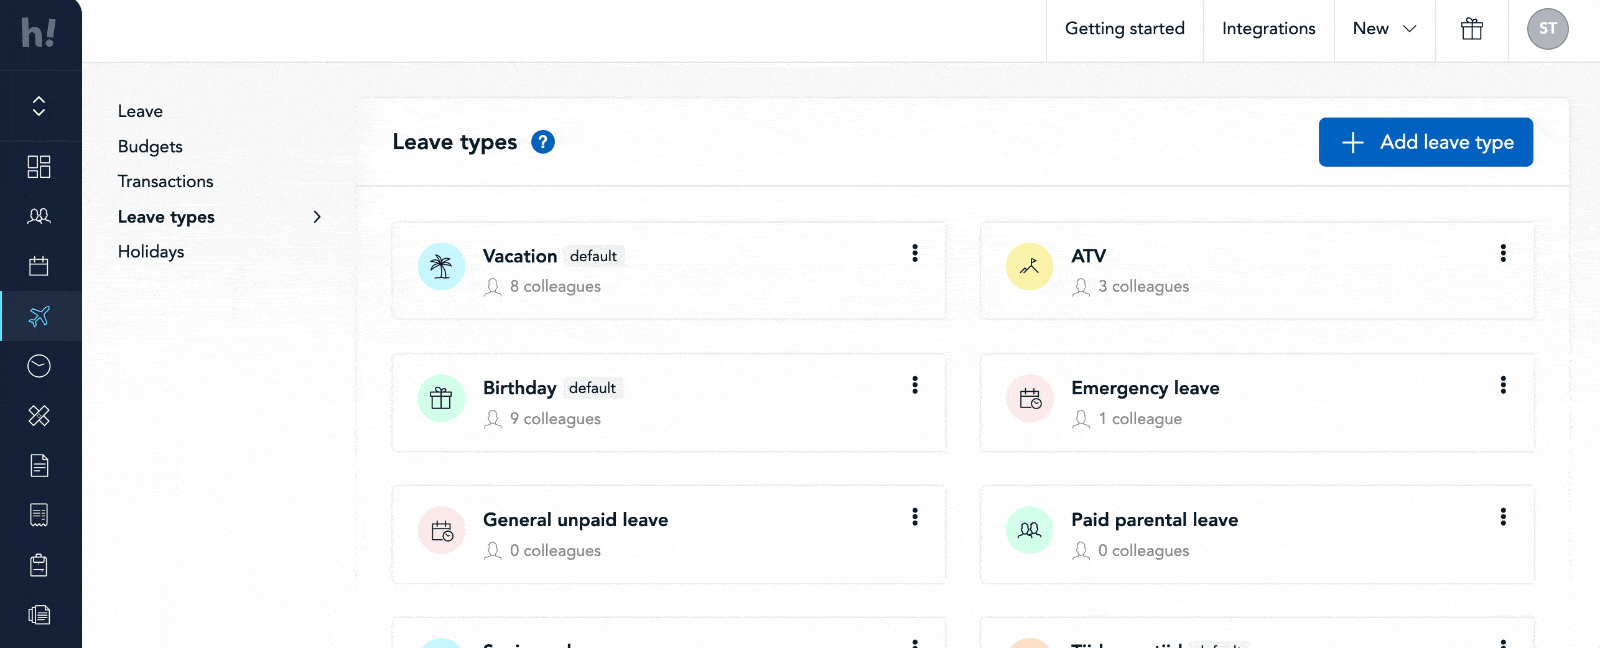The width and height of the screenshot is (1600, 648).
Task: Click the ST user avatar
Action: point(1547,29)
